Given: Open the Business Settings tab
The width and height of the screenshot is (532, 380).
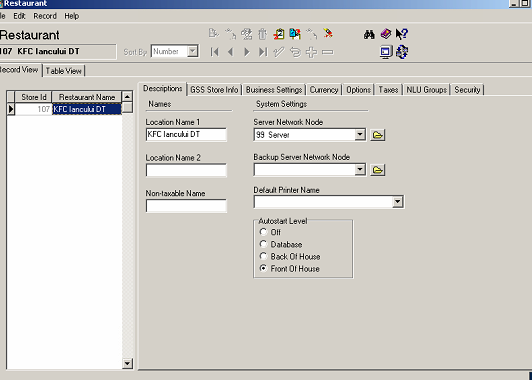Looking at the screenshot, I should [x=274, y=90].
